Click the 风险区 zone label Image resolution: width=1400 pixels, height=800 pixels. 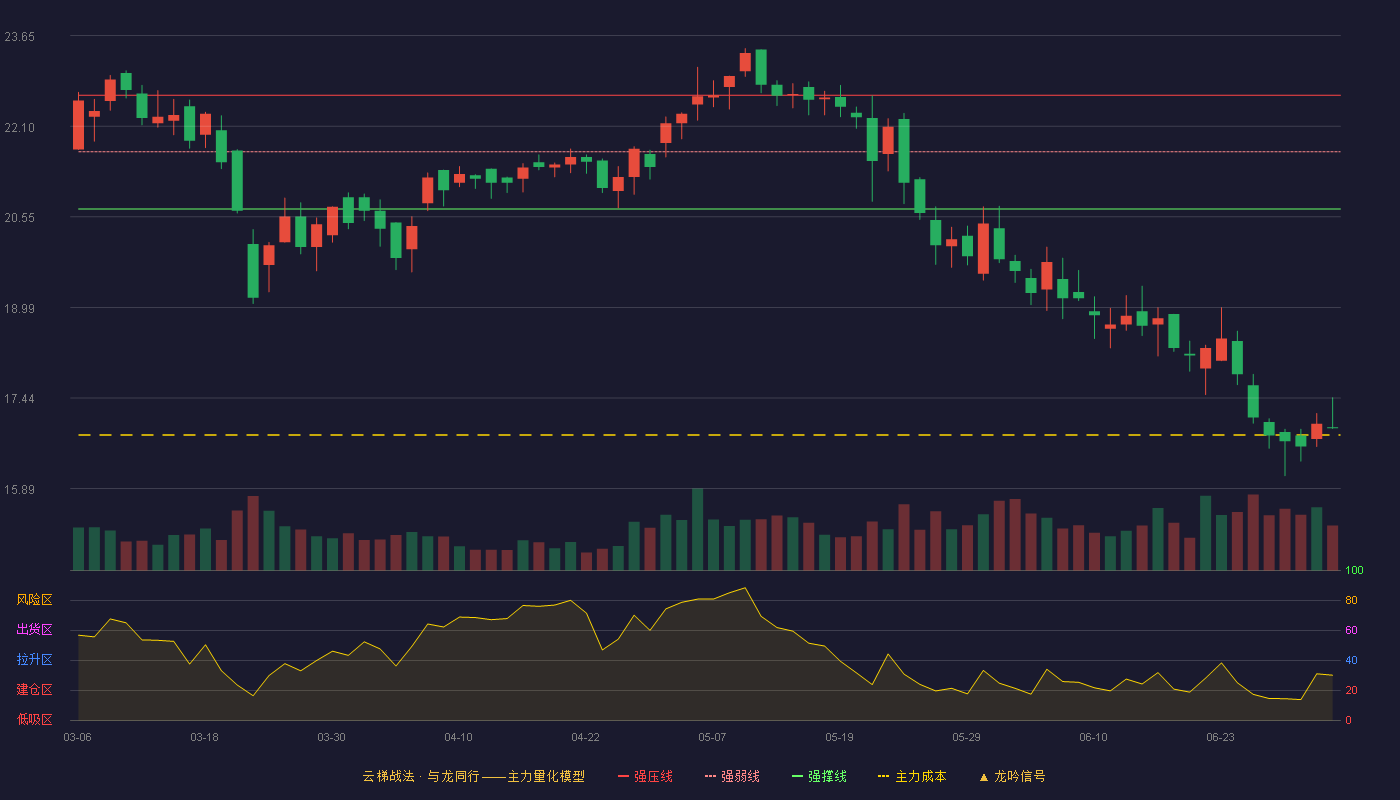34,600
